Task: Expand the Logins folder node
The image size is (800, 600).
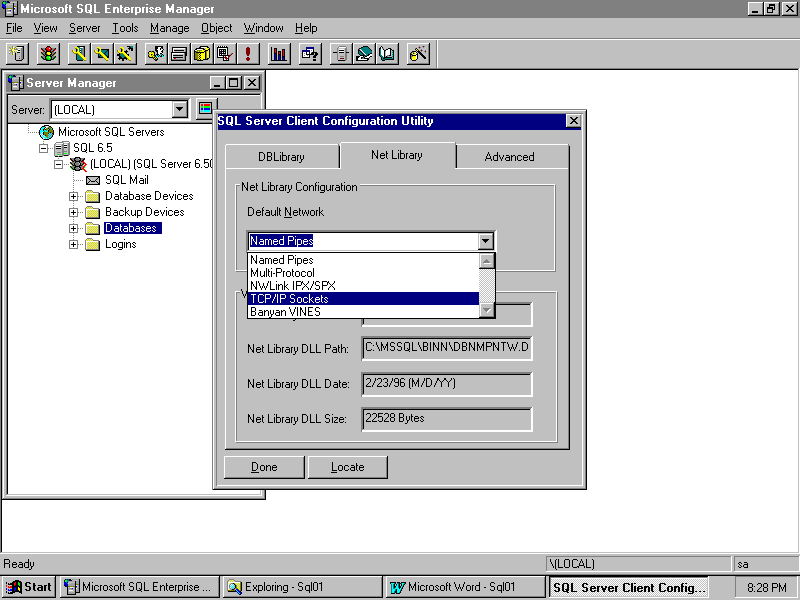Action: point(73,244)
